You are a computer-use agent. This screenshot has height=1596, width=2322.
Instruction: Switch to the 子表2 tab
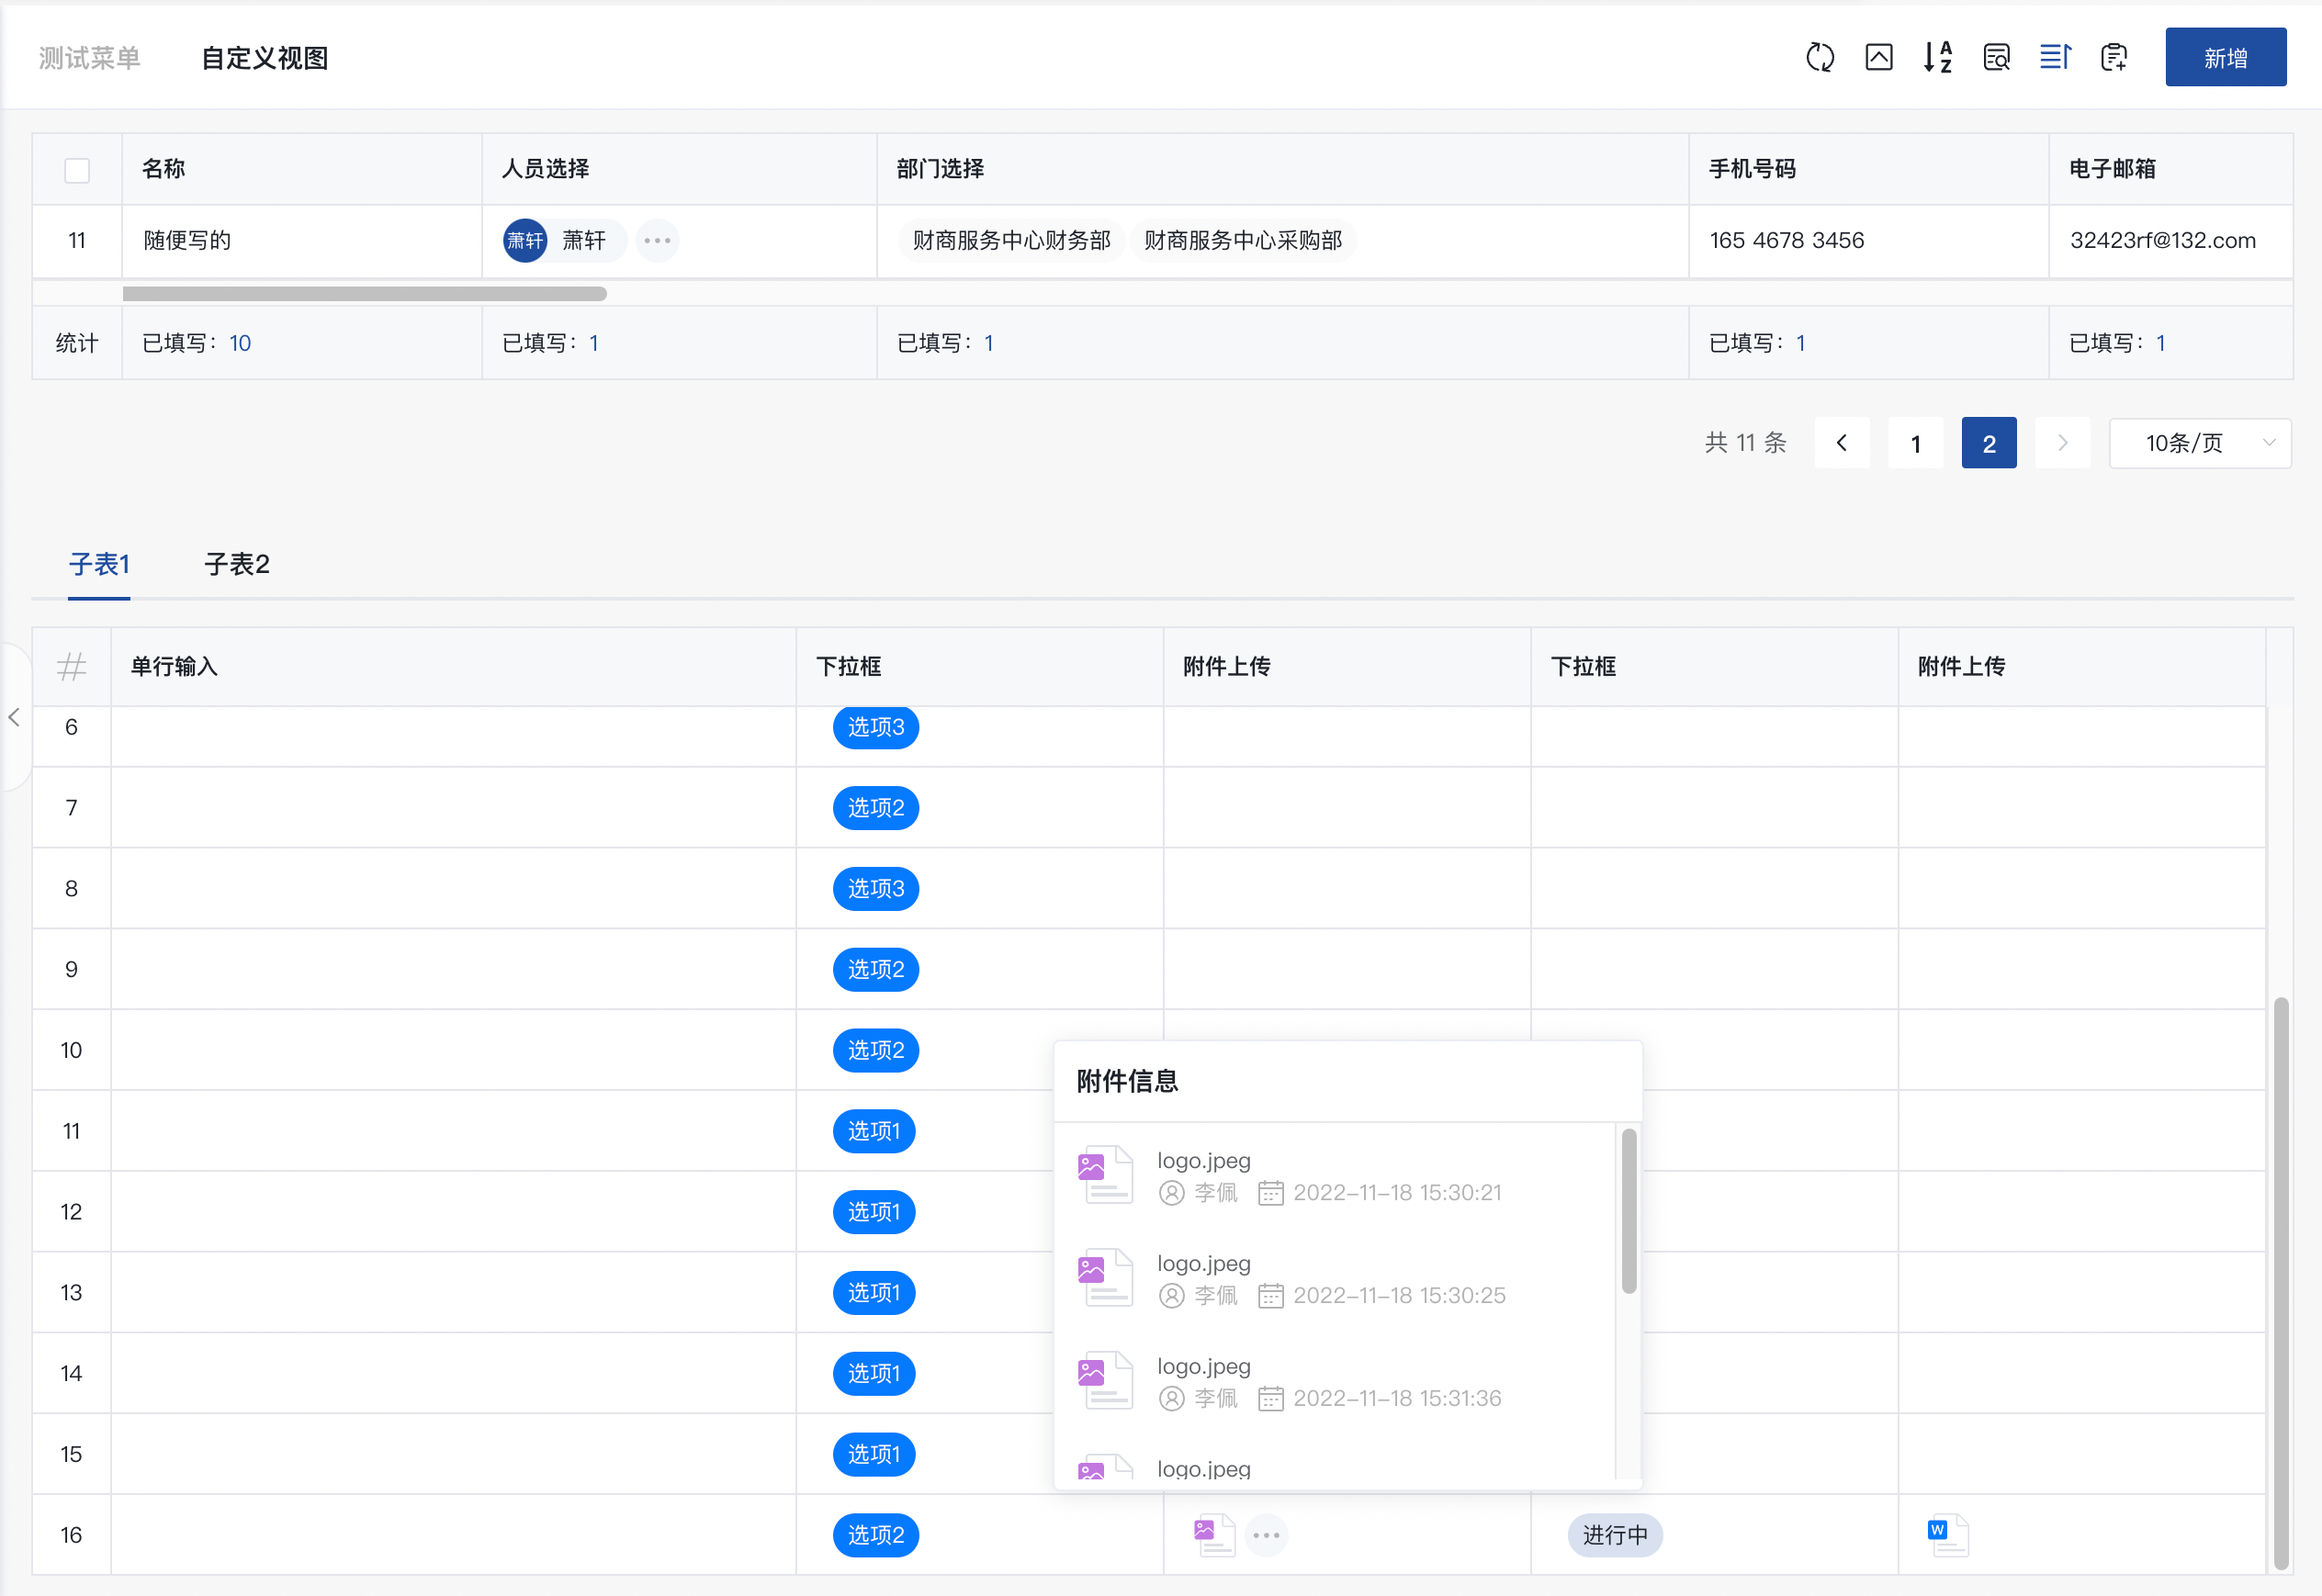(x=237, y=564)
